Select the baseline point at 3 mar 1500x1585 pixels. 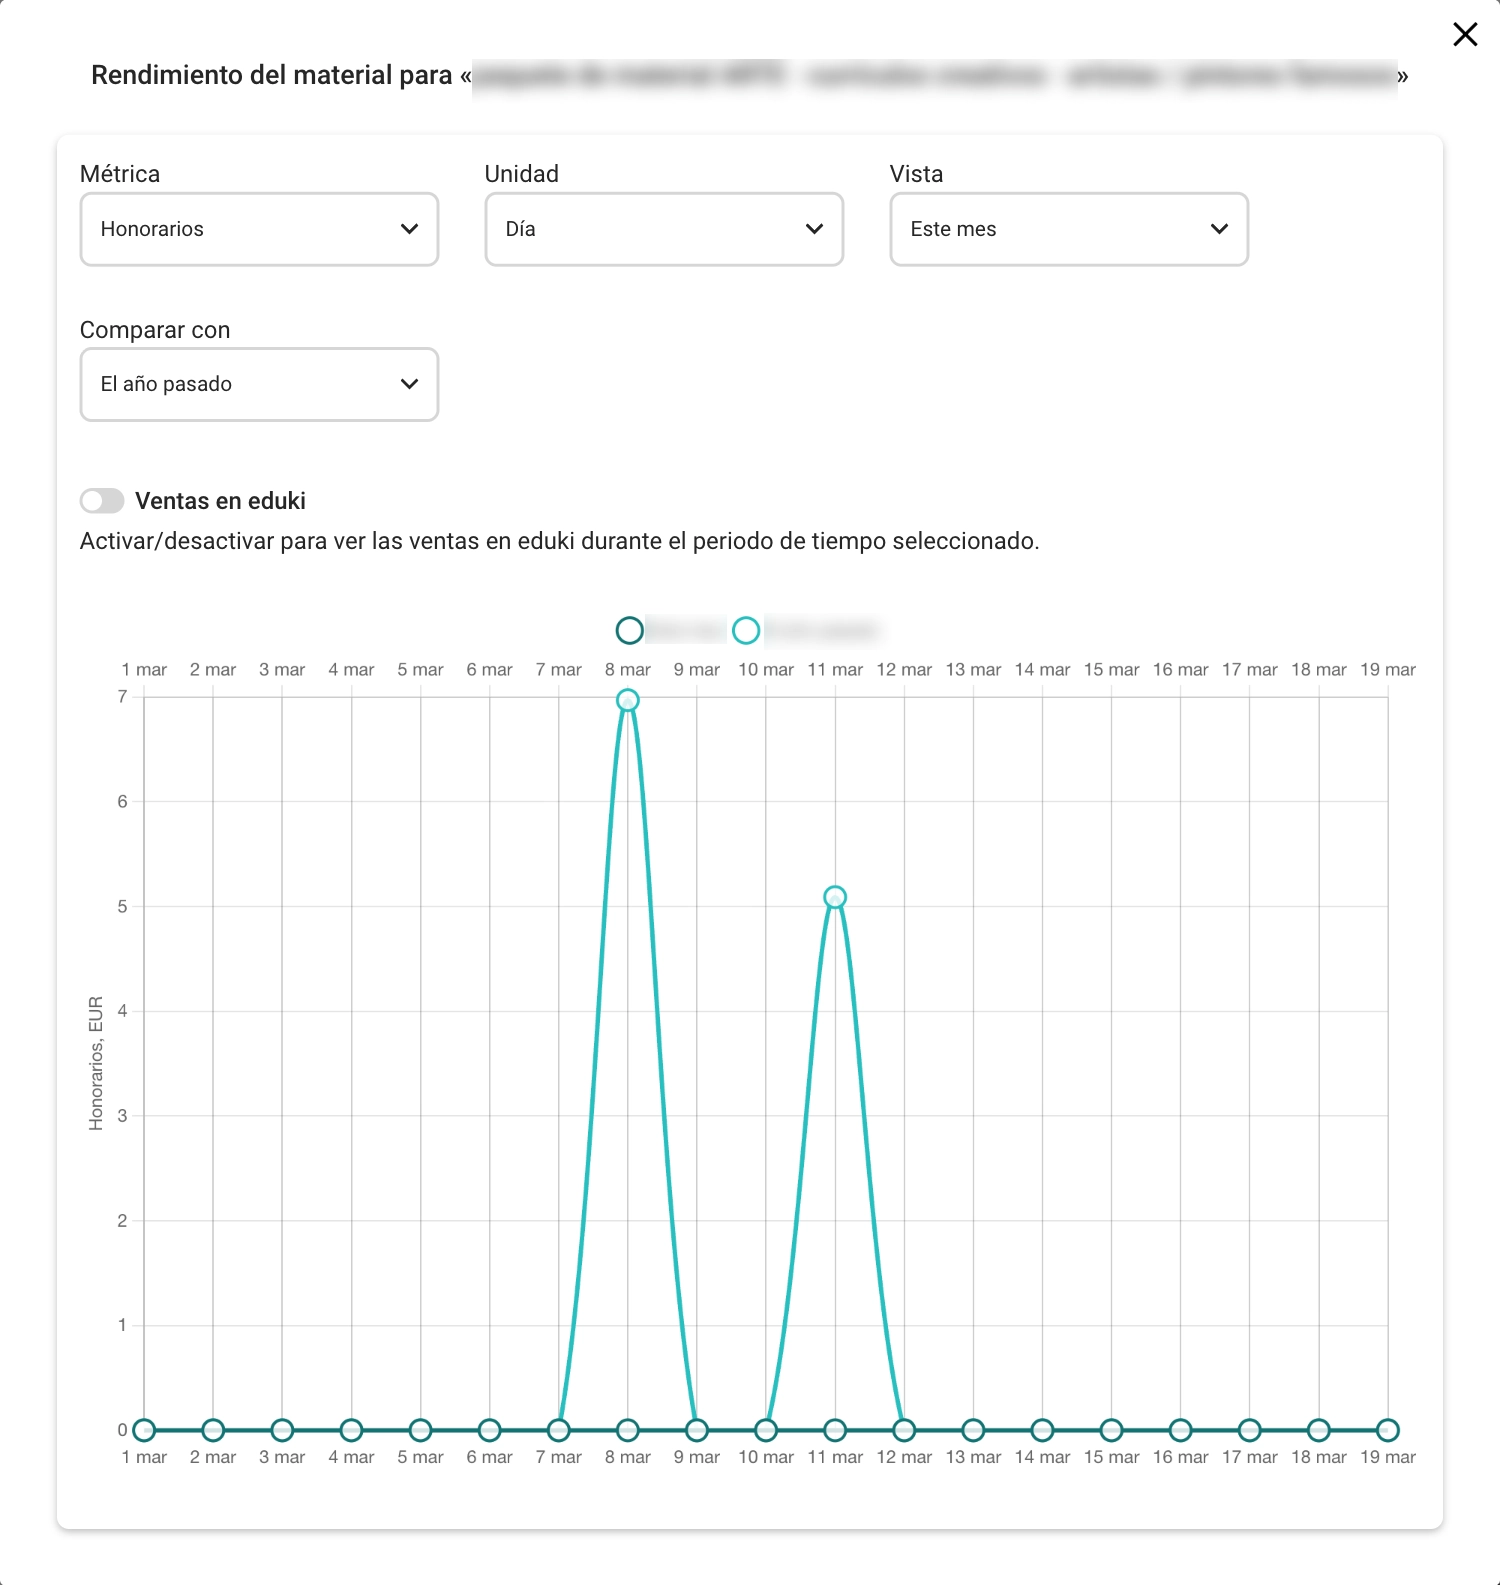tap(282, 1430)
